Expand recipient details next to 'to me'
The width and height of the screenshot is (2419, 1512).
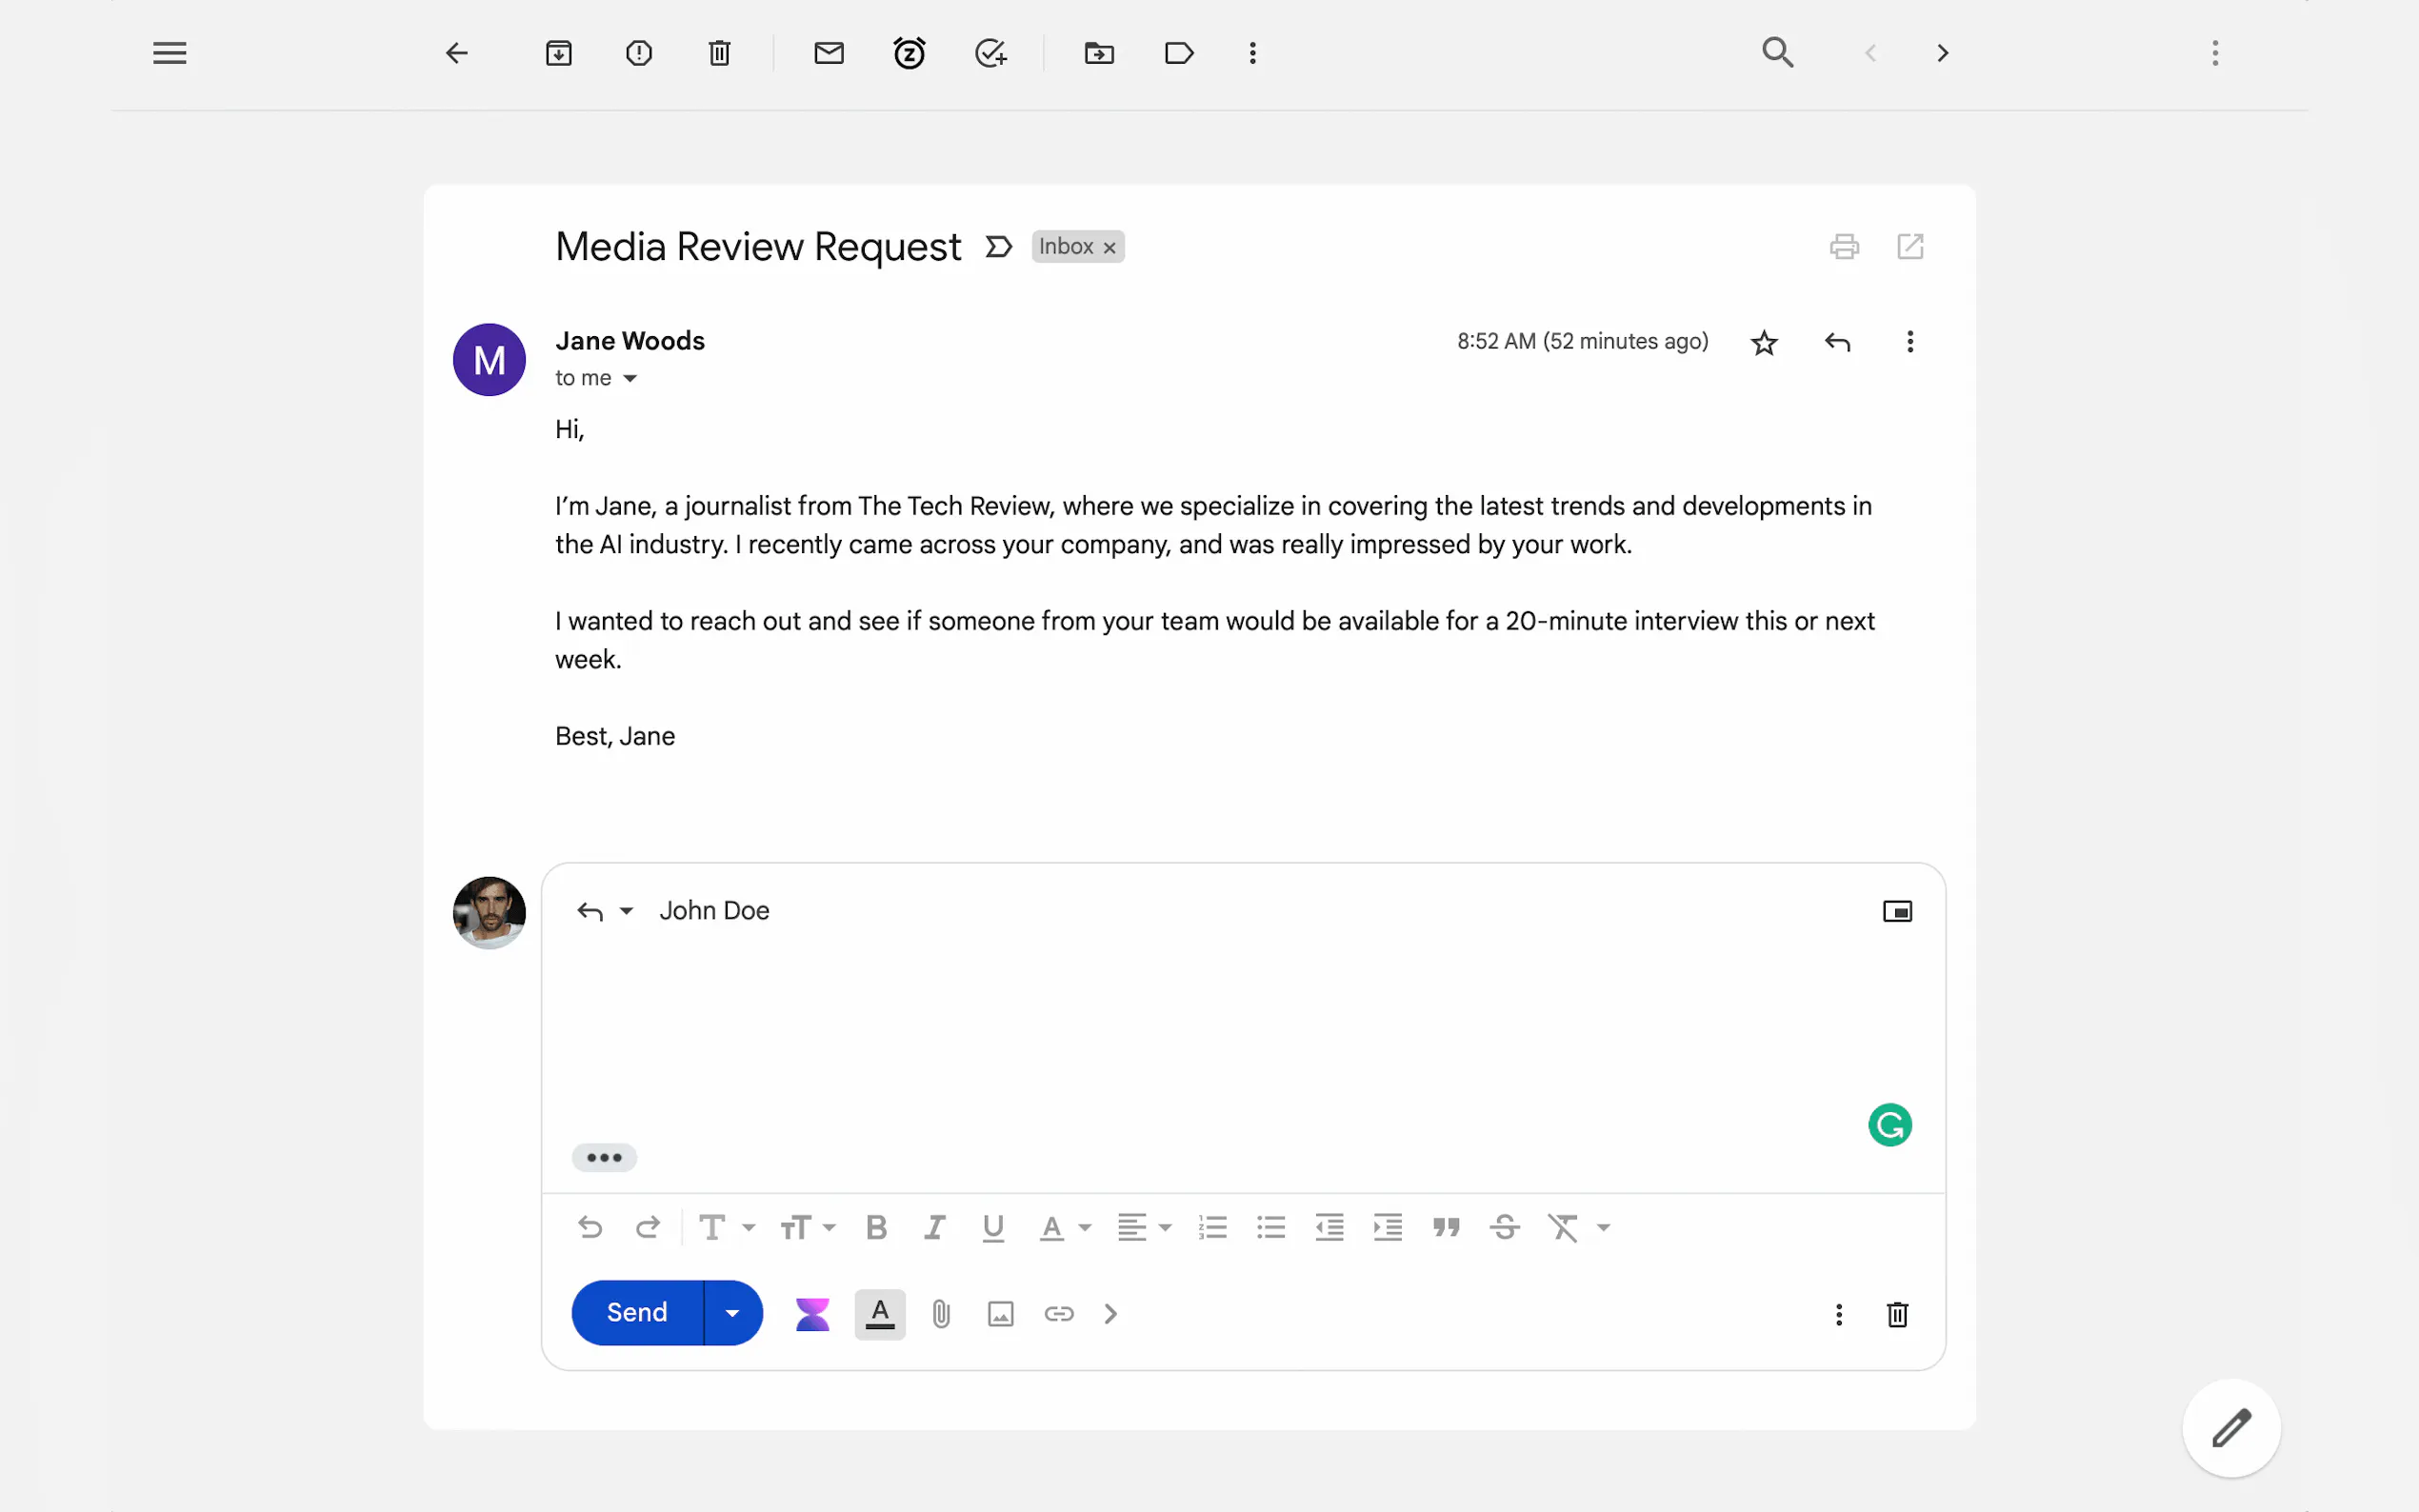(x=630, y=378)
